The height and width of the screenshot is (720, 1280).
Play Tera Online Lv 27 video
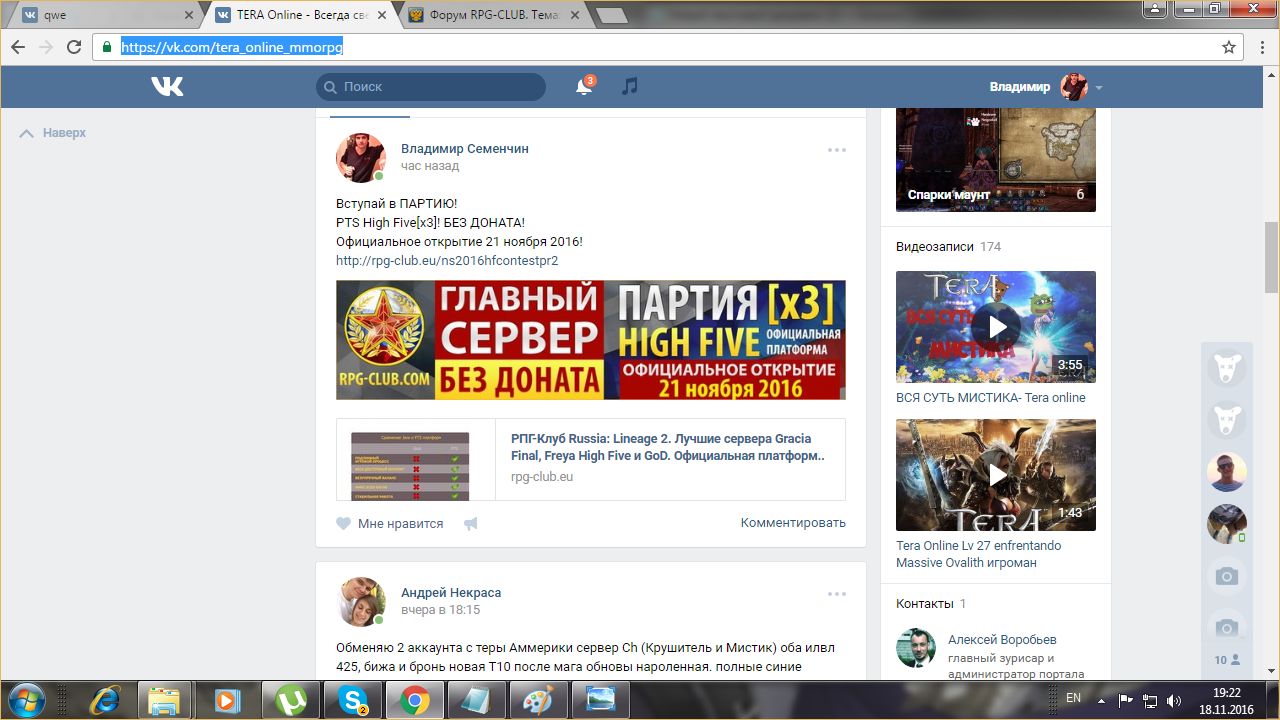(996, 475)
